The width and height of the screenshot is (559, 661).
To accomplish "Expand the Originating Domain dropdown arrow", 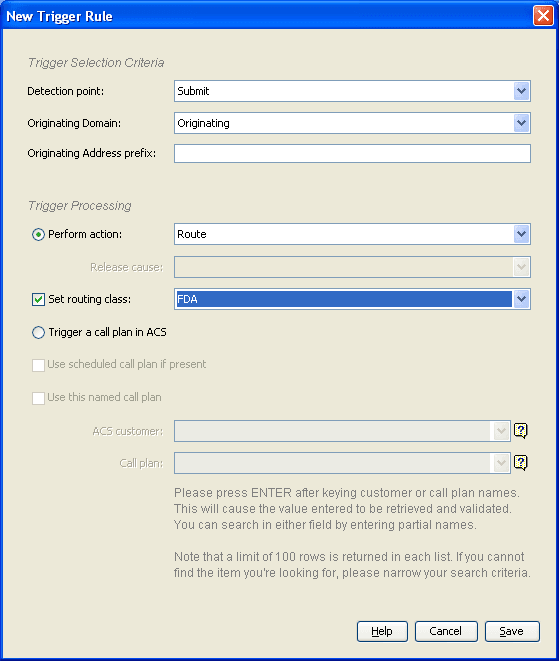I will [x=521, y=123].
